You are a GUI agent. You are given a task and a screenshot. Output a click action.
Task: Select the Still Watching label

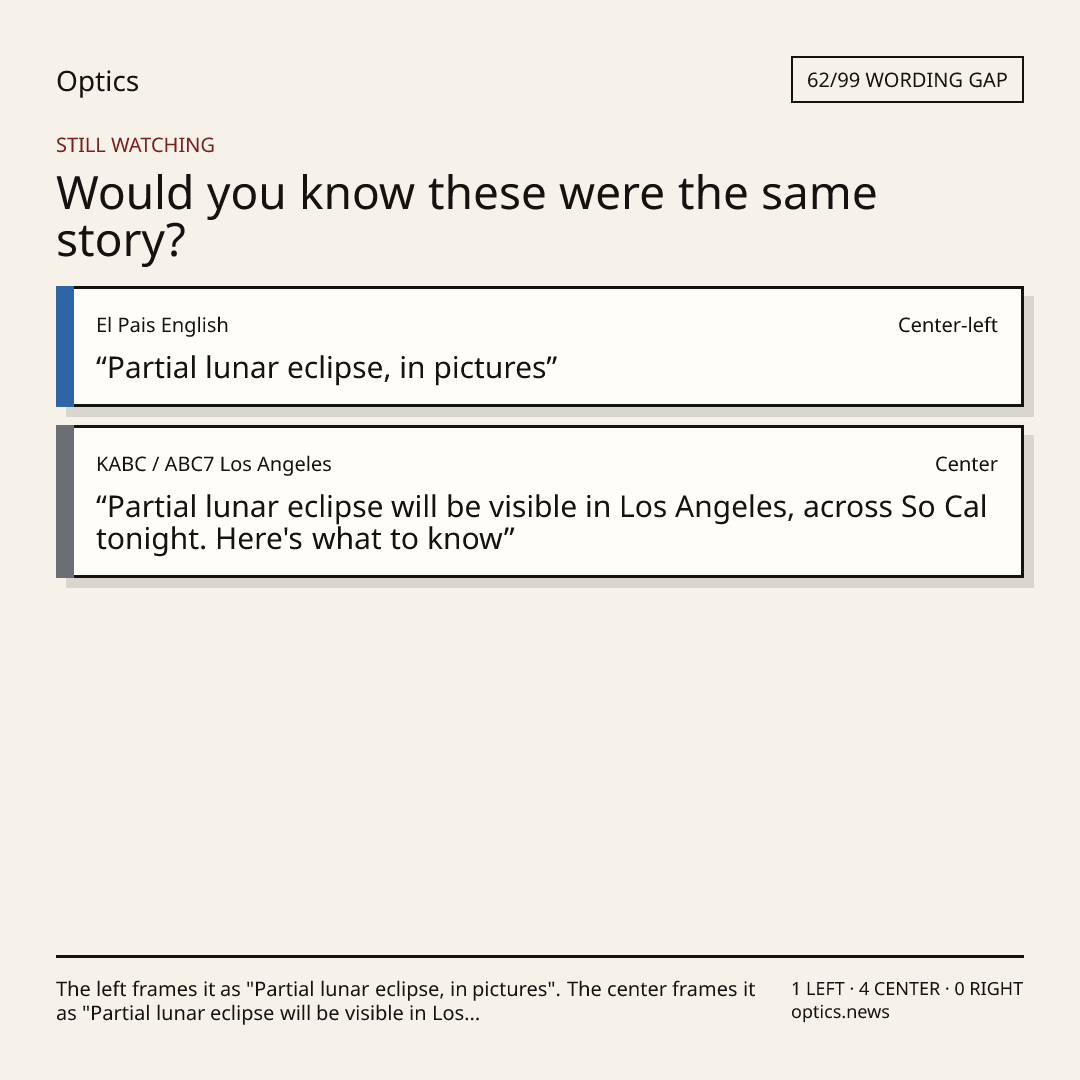click(x=135, y=145)
